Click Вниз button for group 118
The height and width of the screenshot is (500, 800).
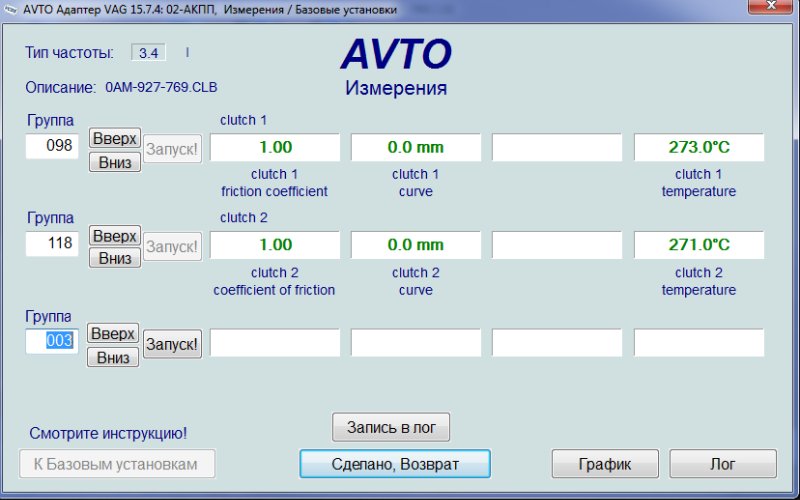coord(115,258)
